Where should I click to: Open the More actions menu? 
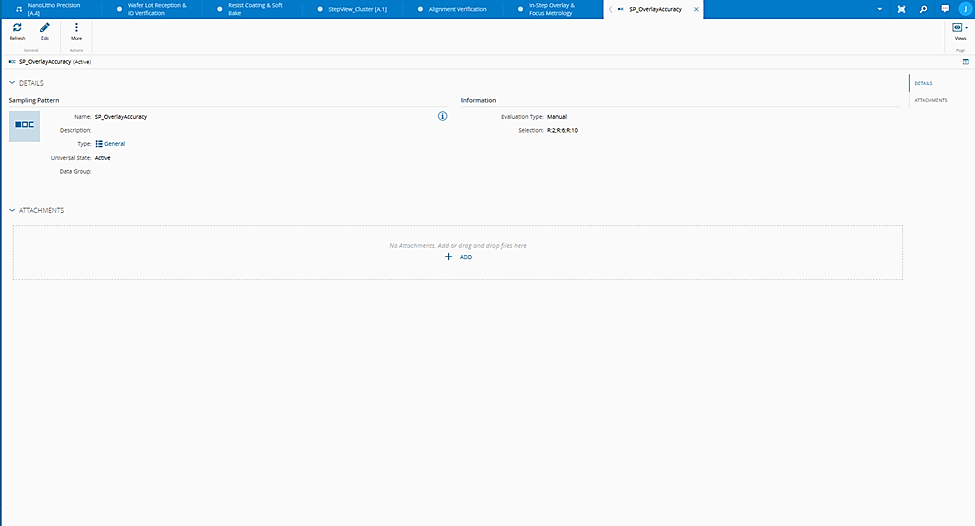pyautogui.click(x=76, y=31)
